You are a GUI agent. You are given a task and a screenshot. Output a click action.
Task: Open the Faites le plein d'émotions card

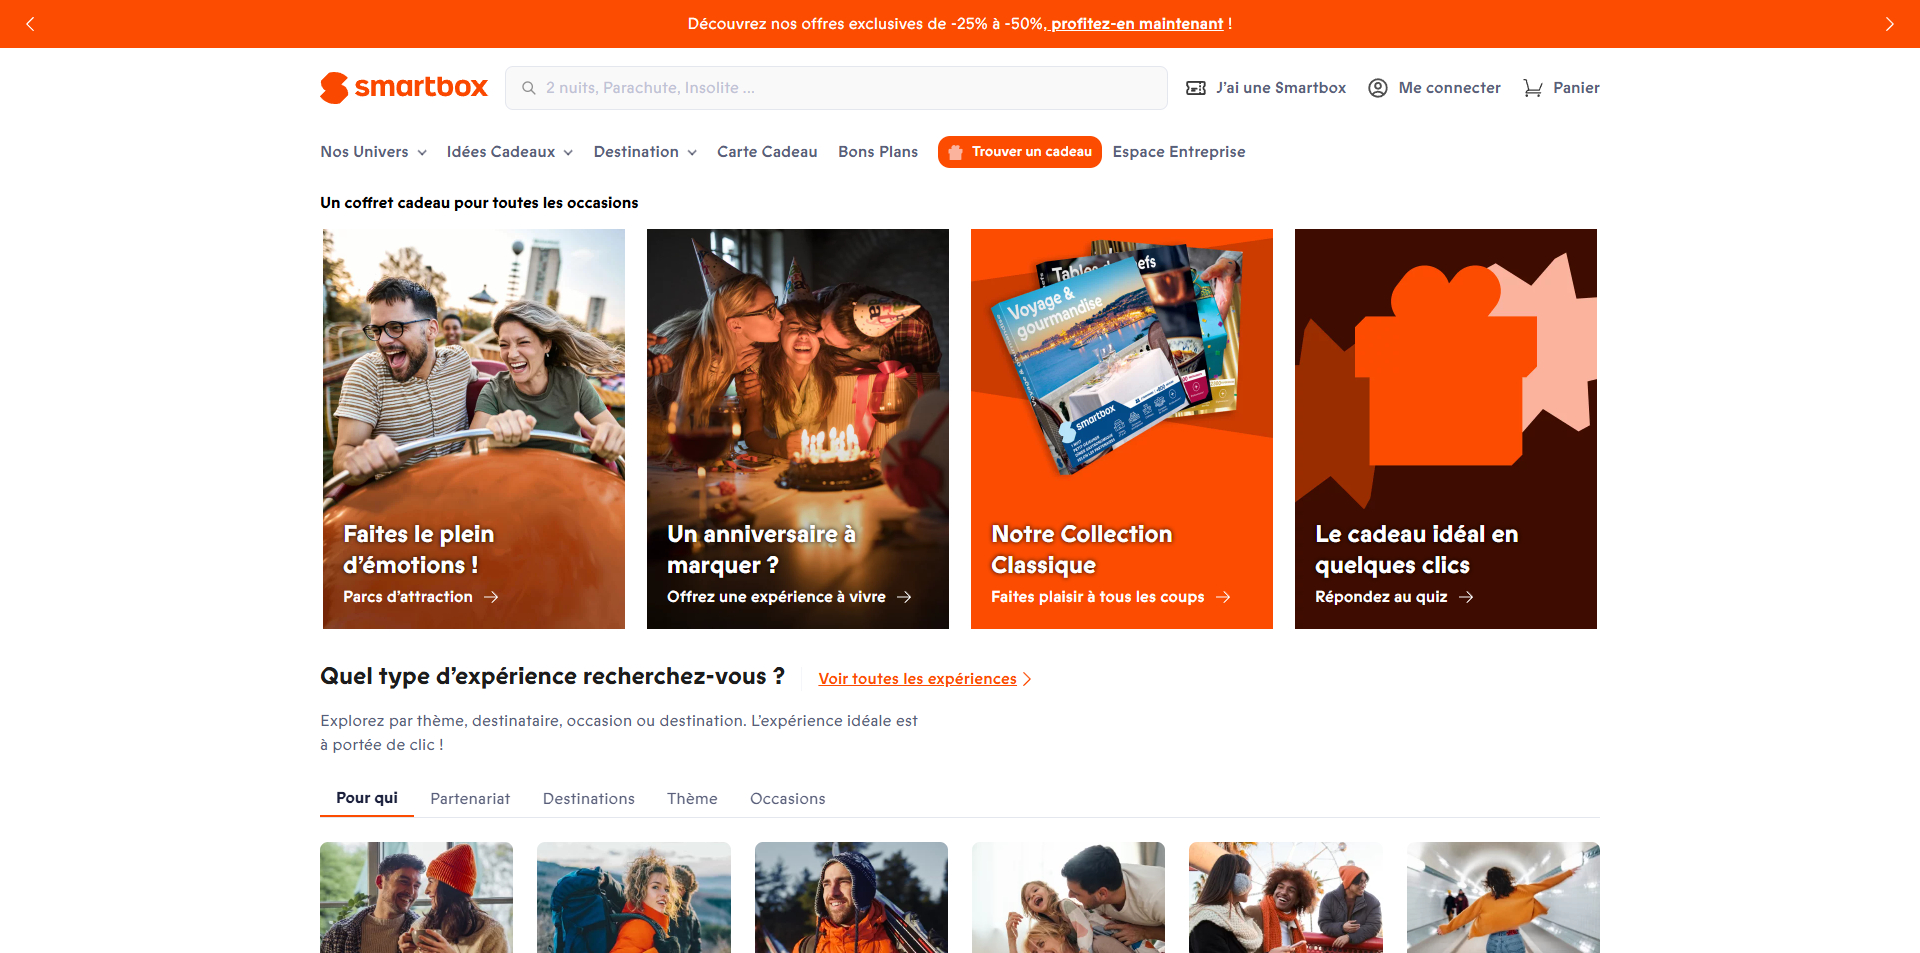click(x=474, y=429)
